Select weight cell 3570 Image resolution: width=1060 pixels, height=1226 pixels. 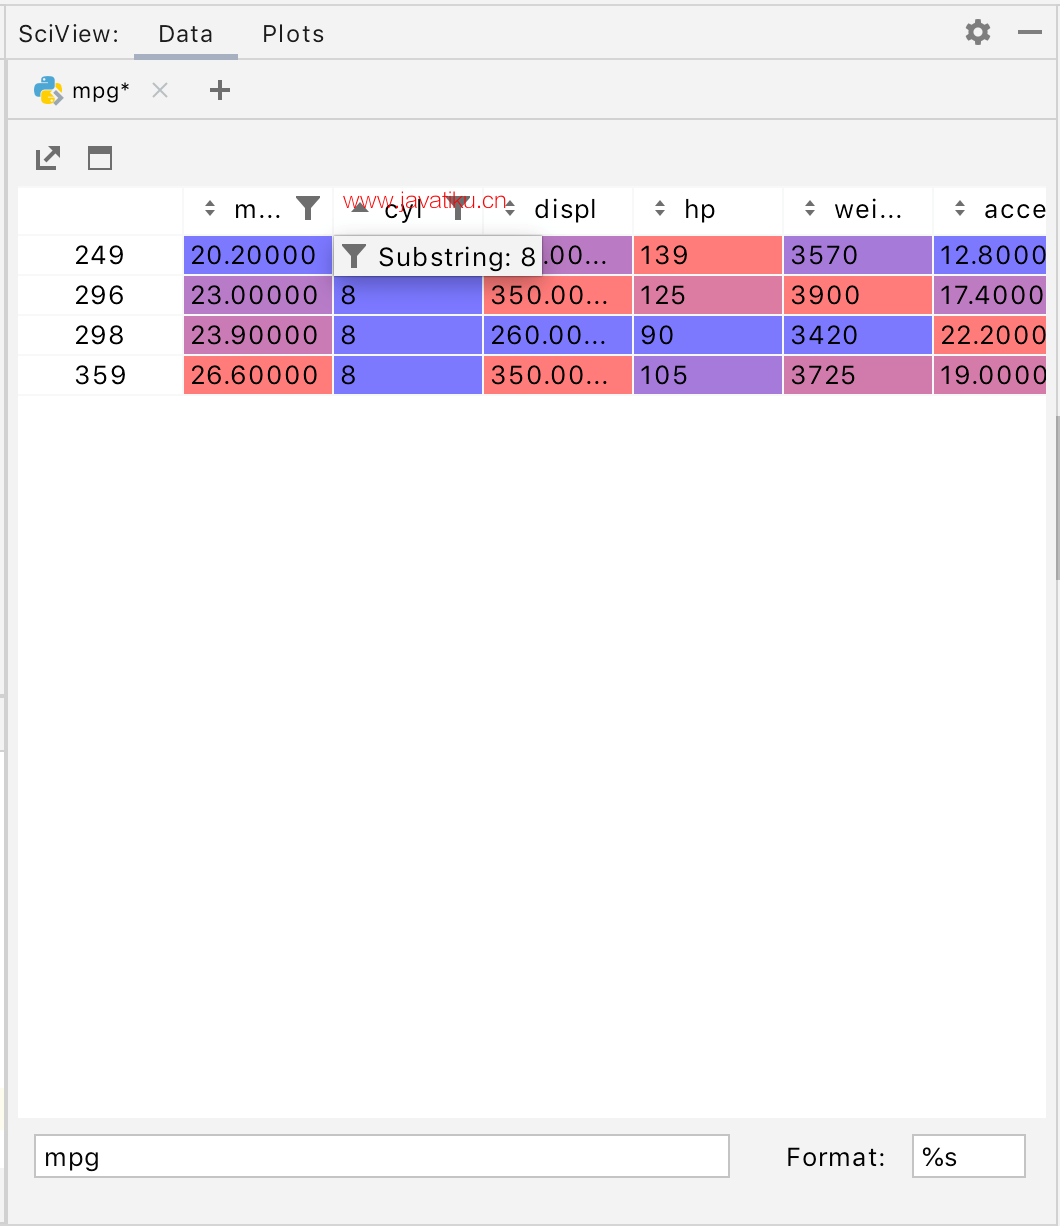858,255
